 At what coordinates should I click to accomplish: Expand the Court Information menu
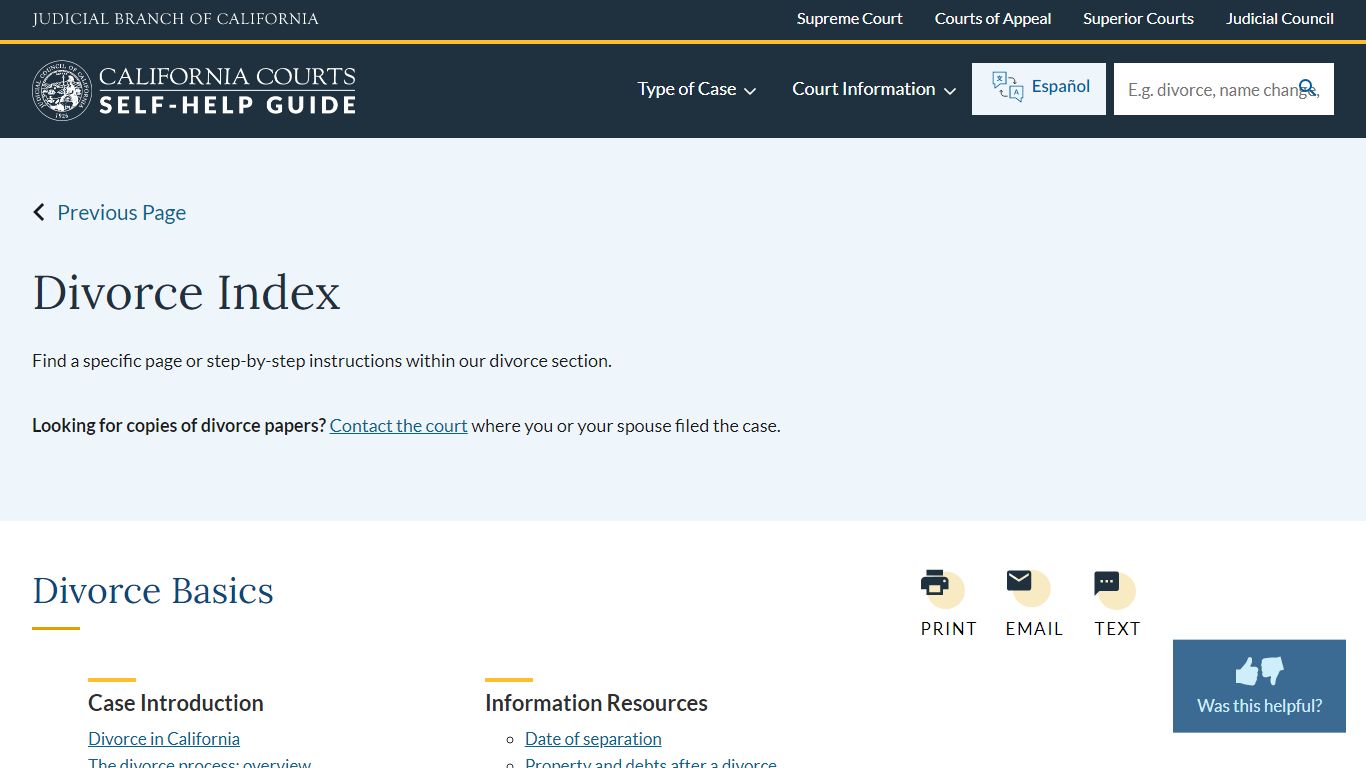(x=874, y=89)
